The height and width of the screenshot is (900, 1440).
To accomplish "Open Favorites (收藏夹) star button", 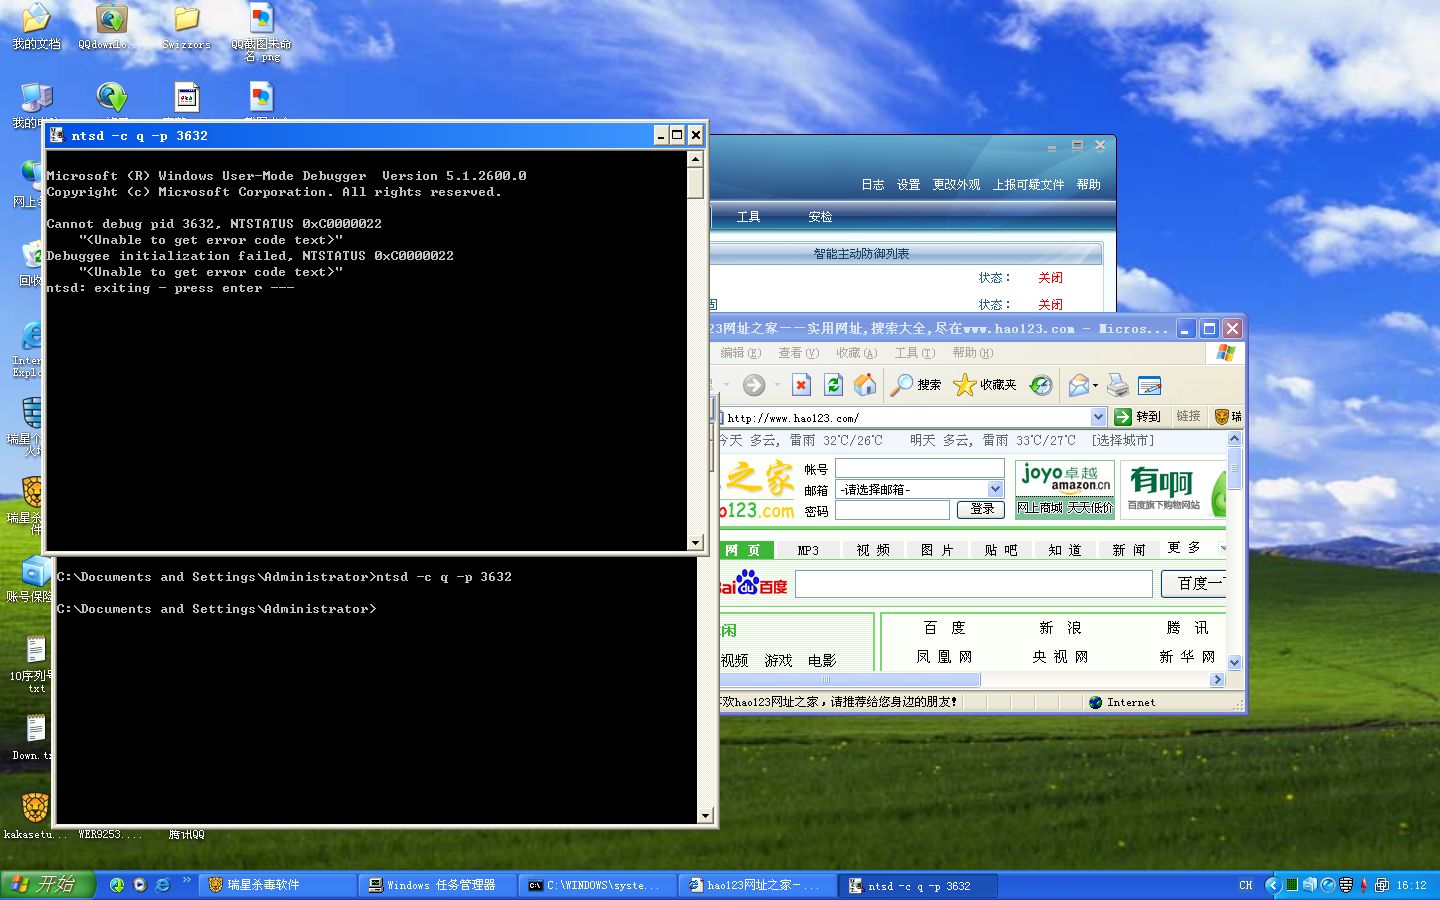I will coord(985,385).
